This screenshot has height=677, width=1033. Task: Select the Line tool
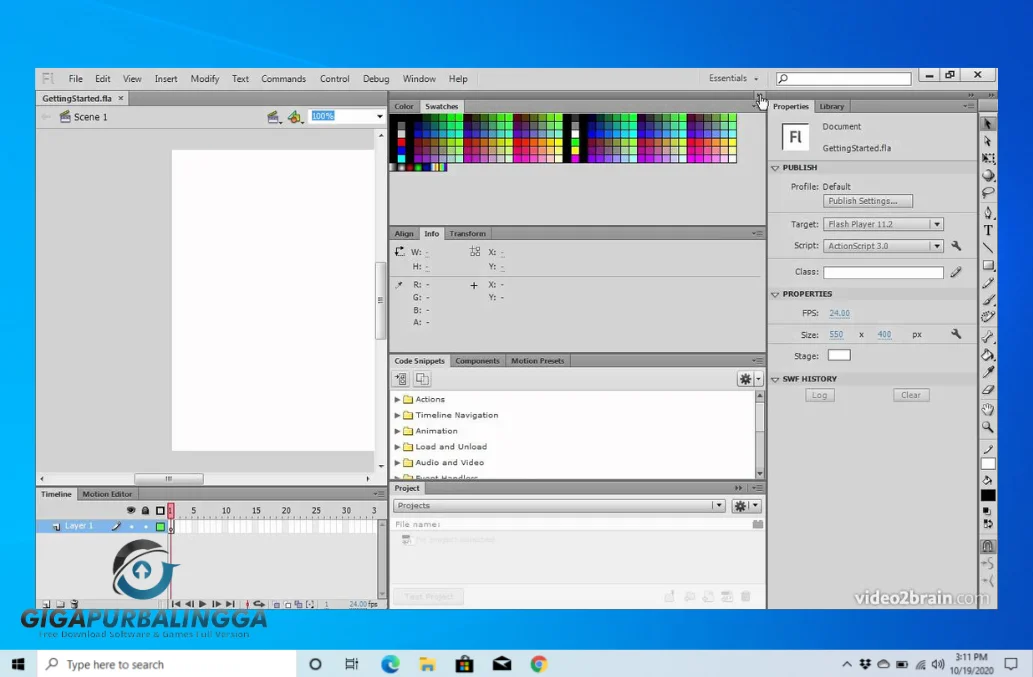pyautogui.click(x=988, y=248)
